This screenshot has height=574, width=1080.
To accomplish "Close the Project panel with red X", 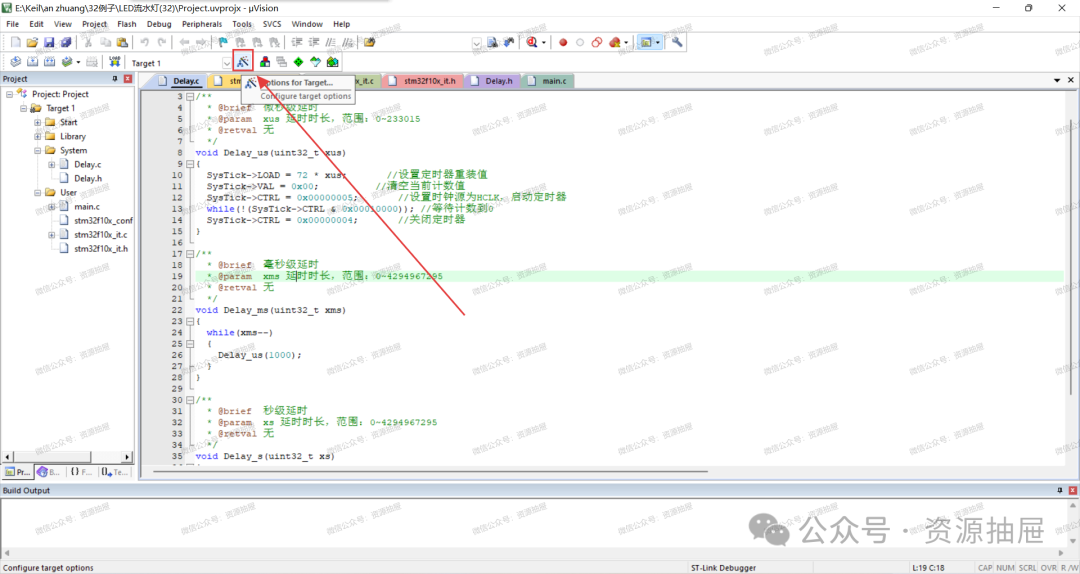I will pos(127,79).
